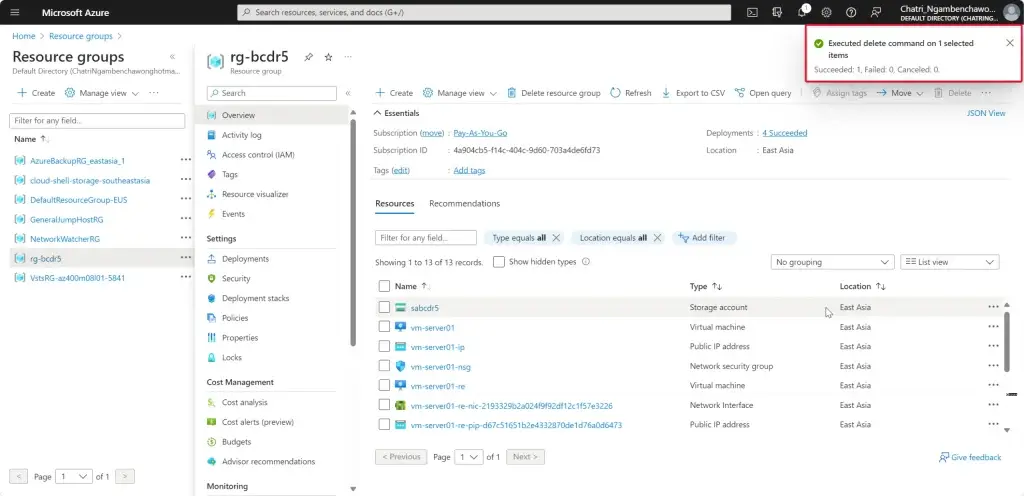
Task: Sort resources by Type column
Action: click(705, 286)
